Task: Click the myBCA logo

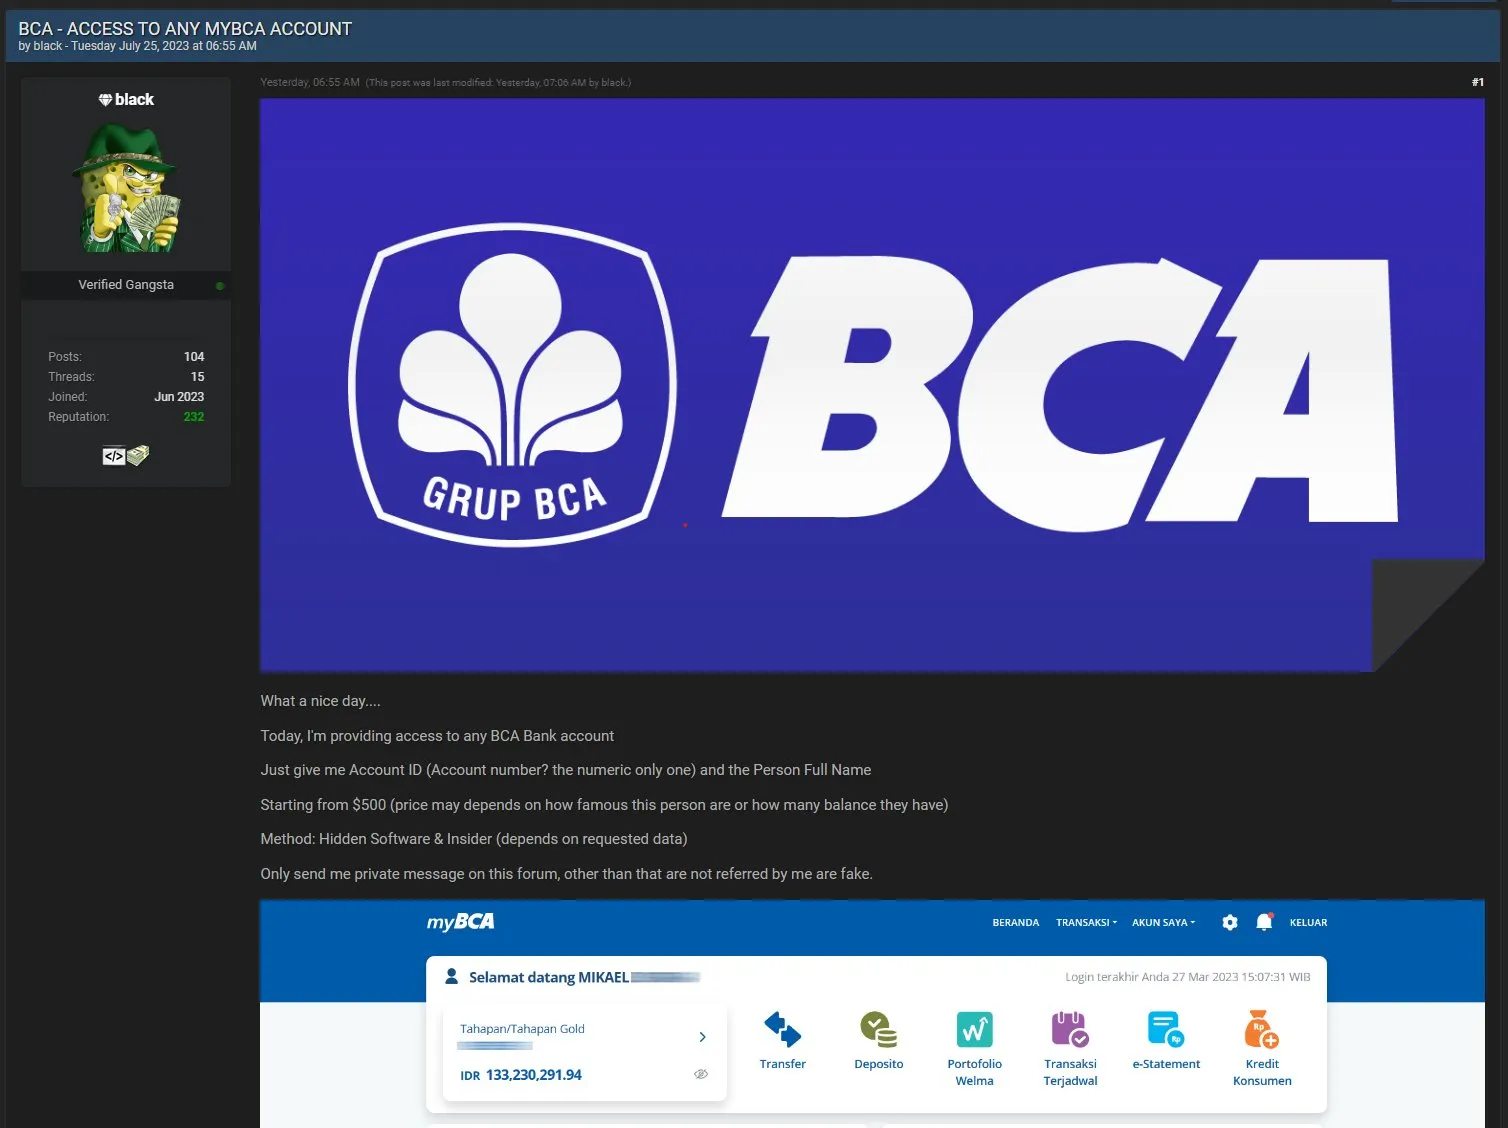Action: click(460, 922)
